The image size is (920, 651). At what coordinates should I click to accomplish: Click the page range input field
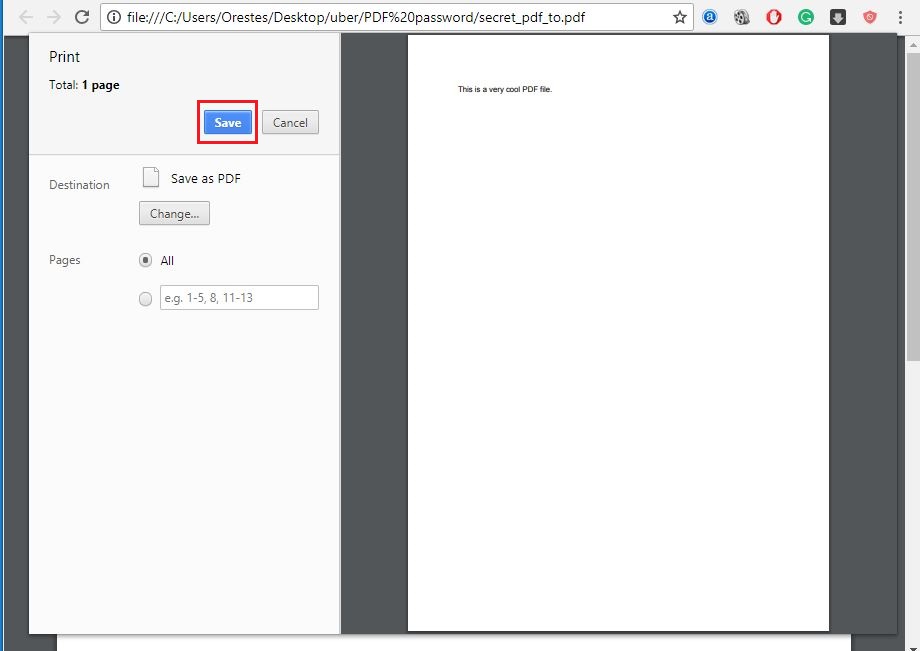[x=239, y=298]
